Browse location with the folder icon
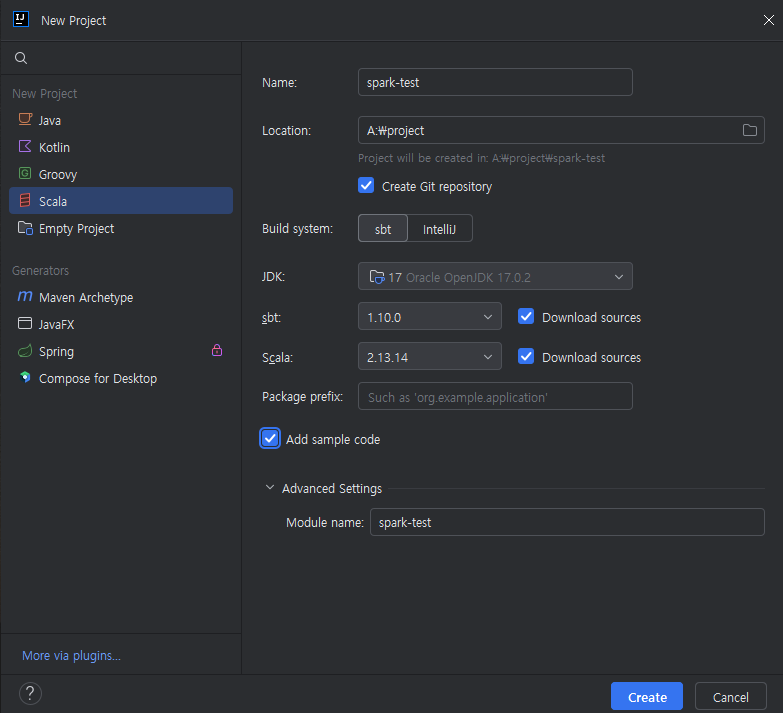 750,130
